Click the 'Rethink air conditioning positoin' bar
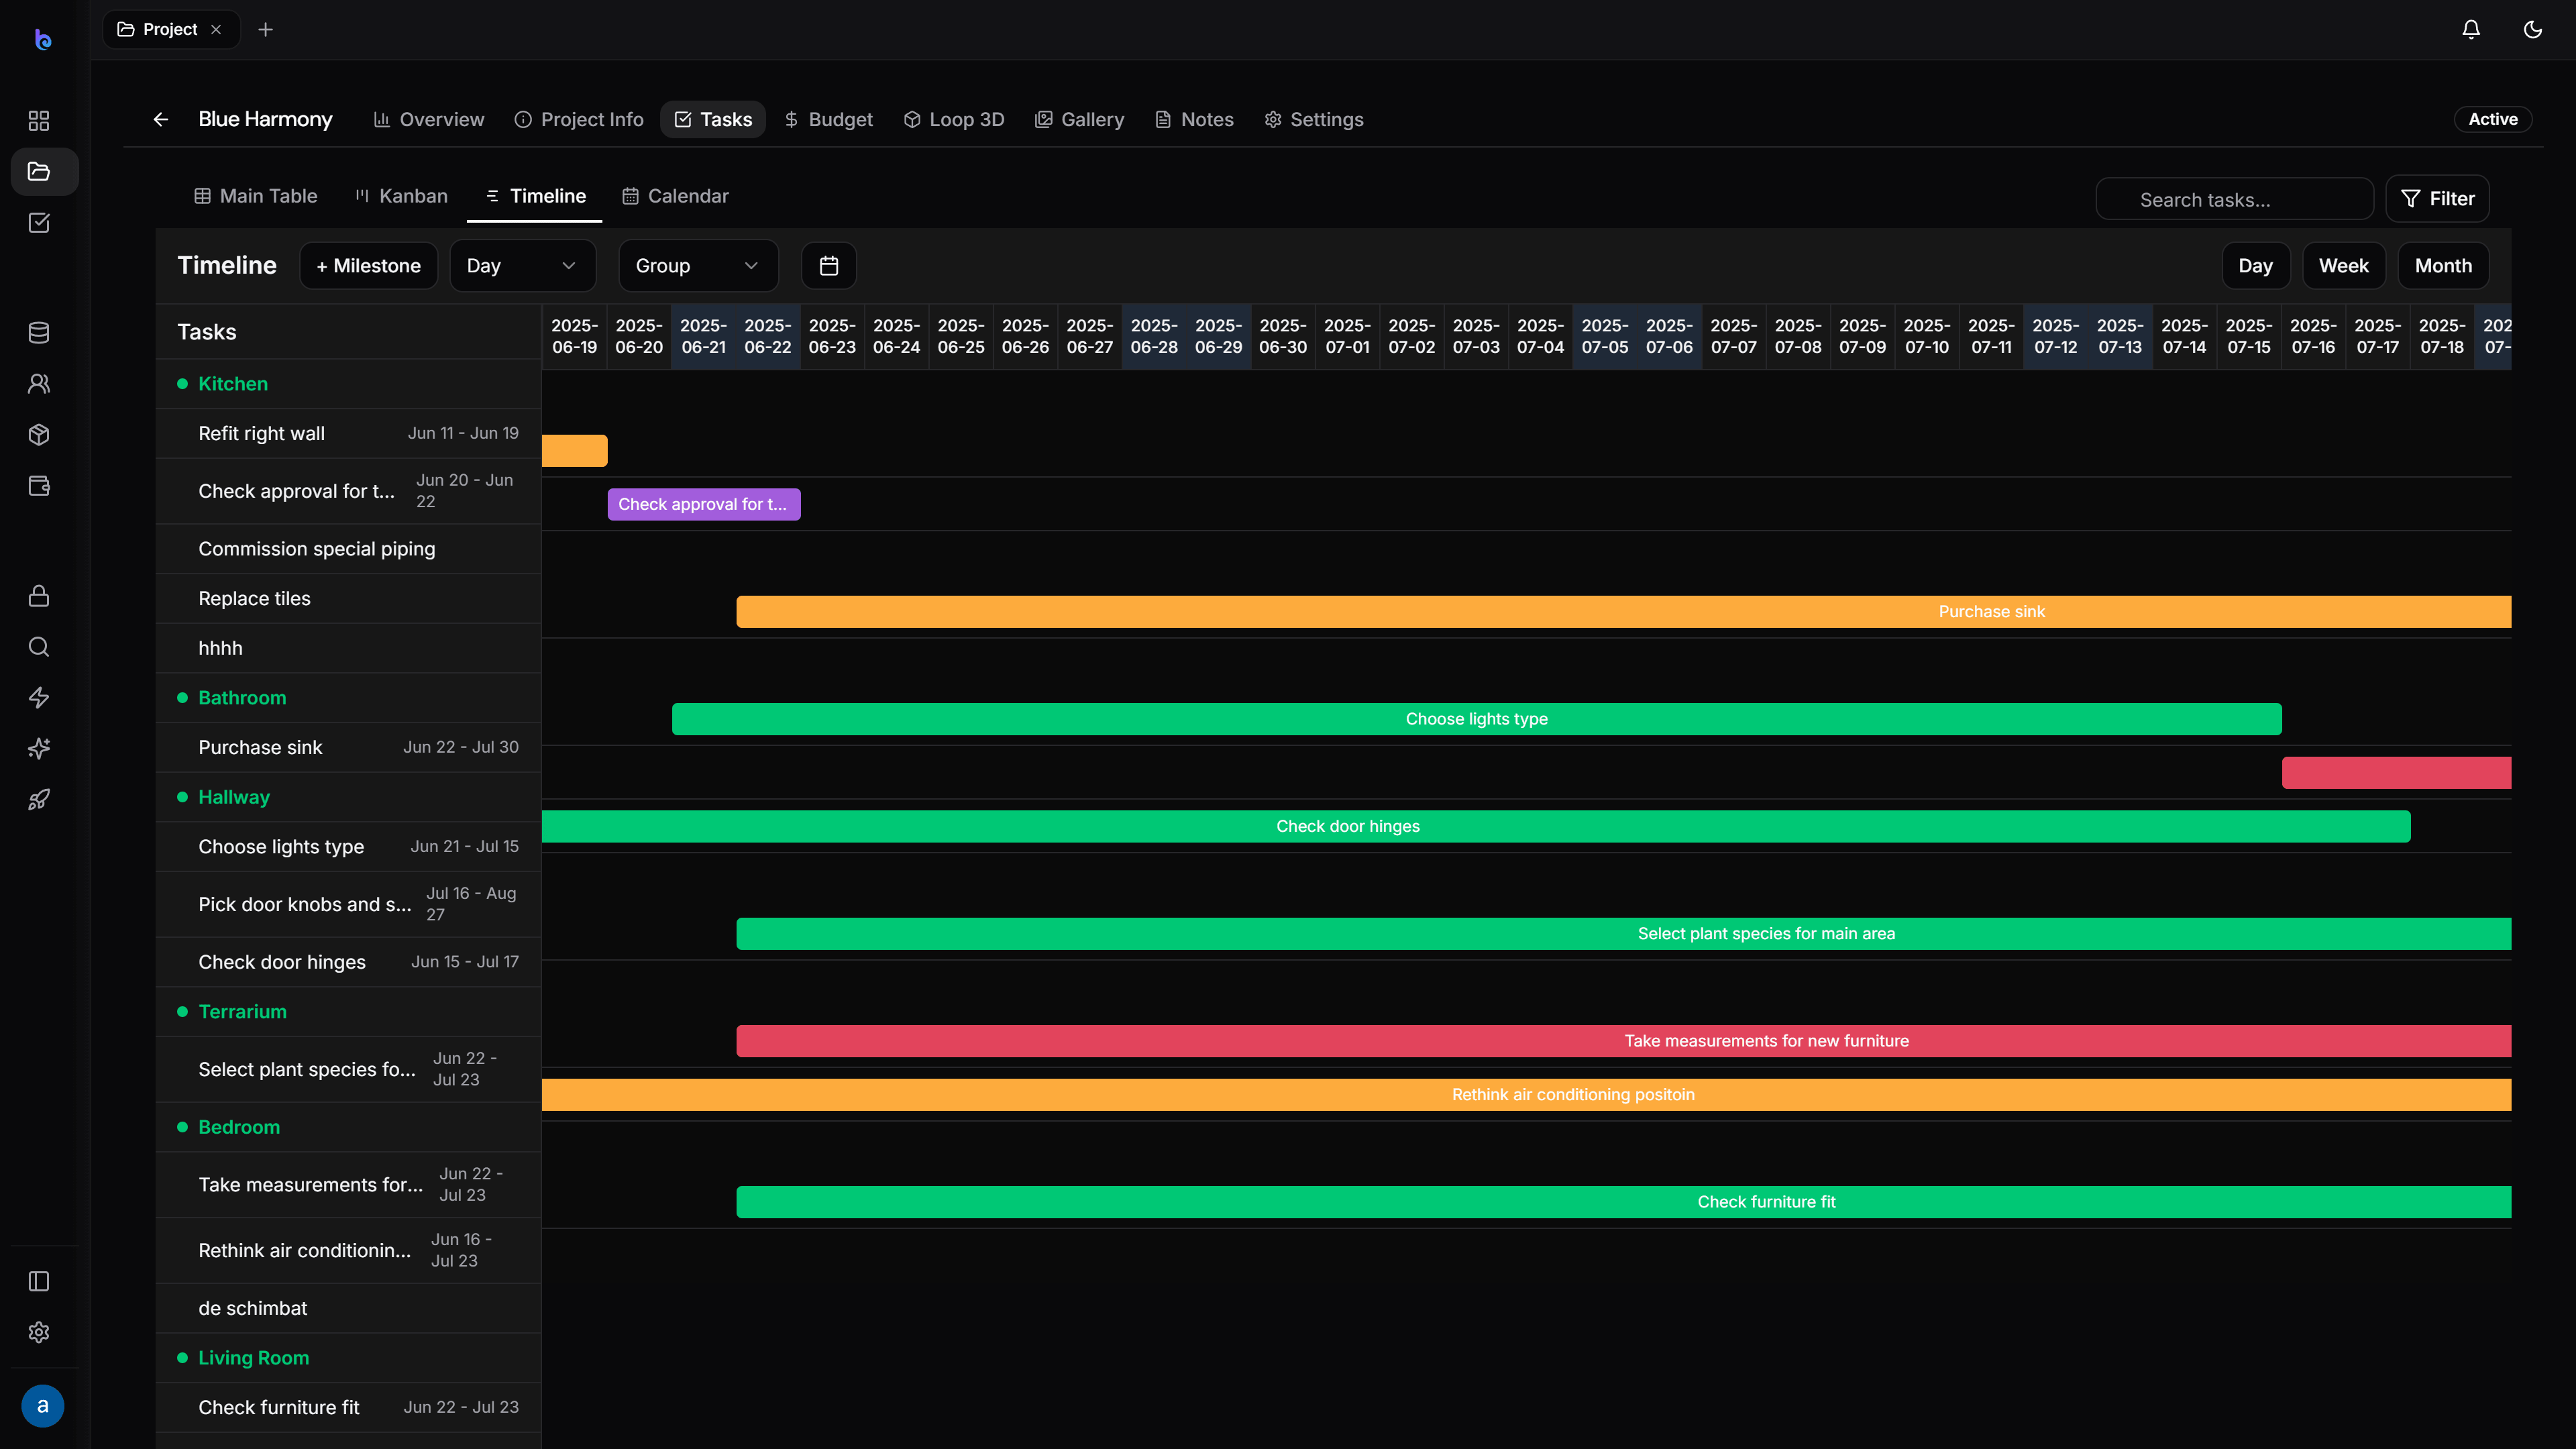The width and height of the screenshot is (2576, 1449). click(1527, 1095)
